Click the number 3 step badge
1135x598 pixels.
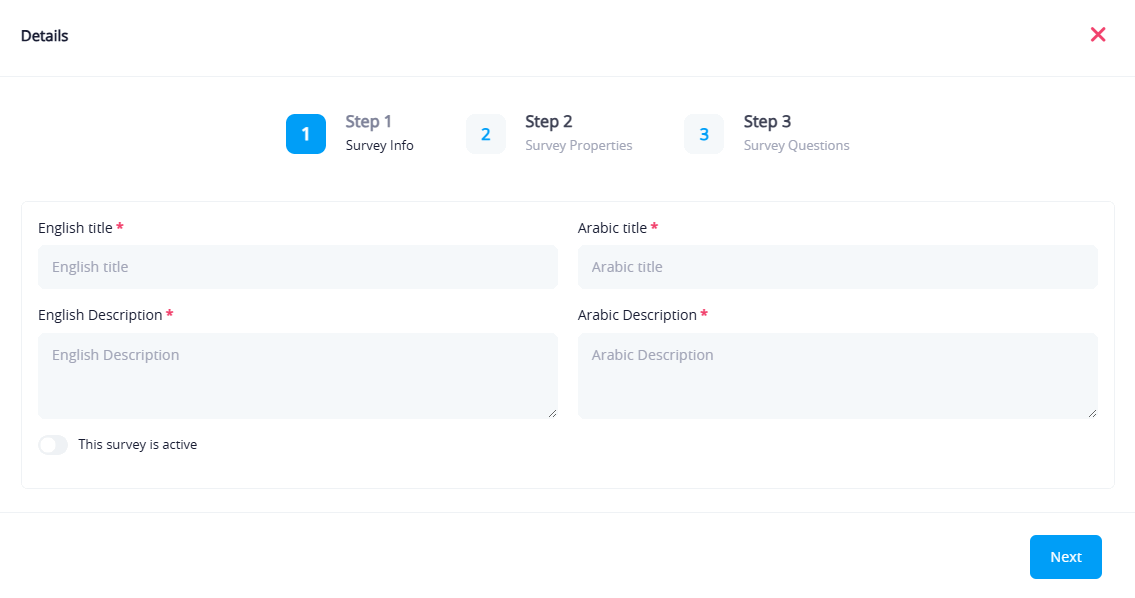pyautogui.click(x=703, y=134)
